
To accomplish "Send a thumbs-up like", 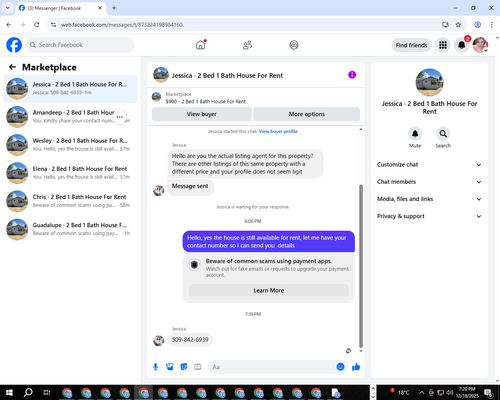I will pyautogui.click(x=356, y=367).
